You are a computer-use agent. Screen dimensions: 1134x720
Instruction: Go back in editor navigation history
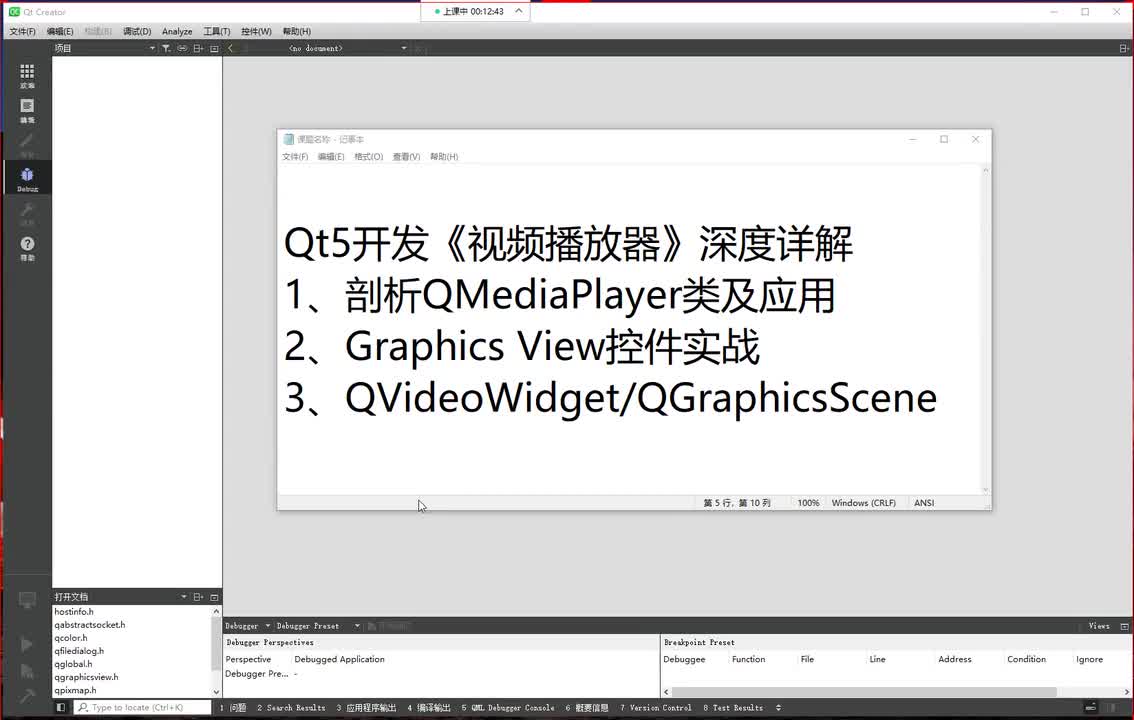tap(231, 48)
